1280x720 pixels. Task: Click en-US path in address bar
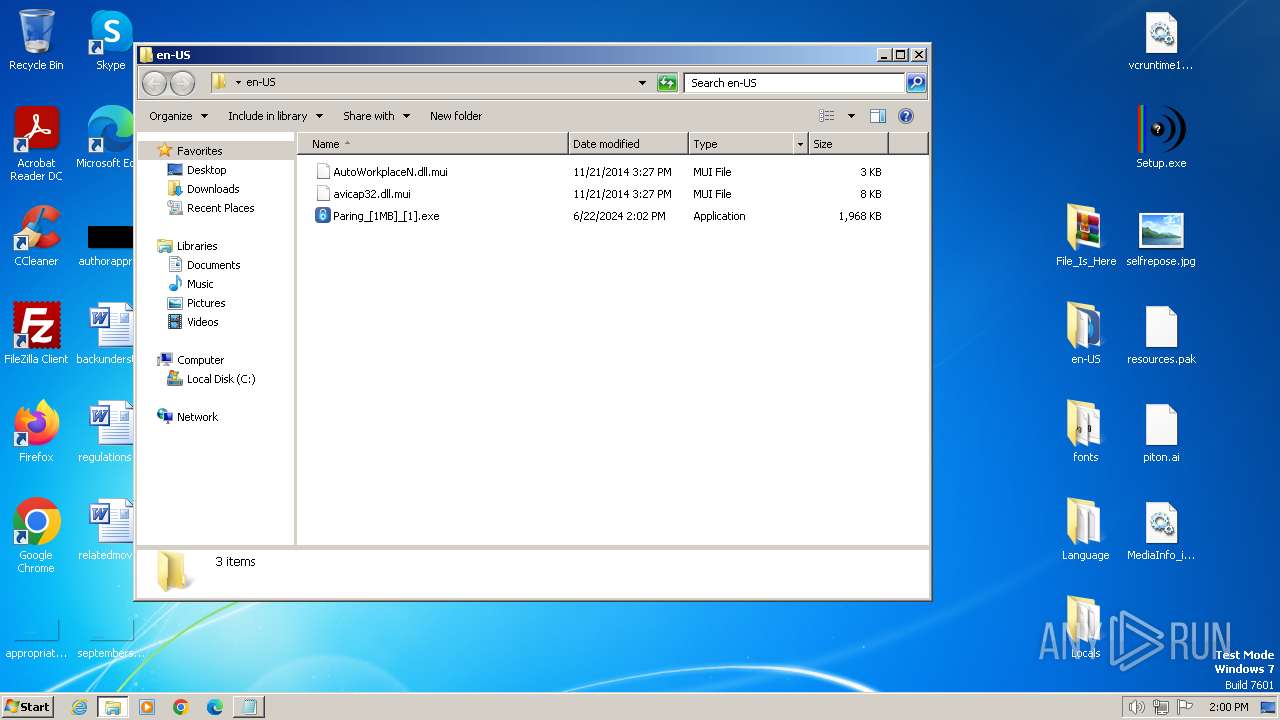(260, 83)
